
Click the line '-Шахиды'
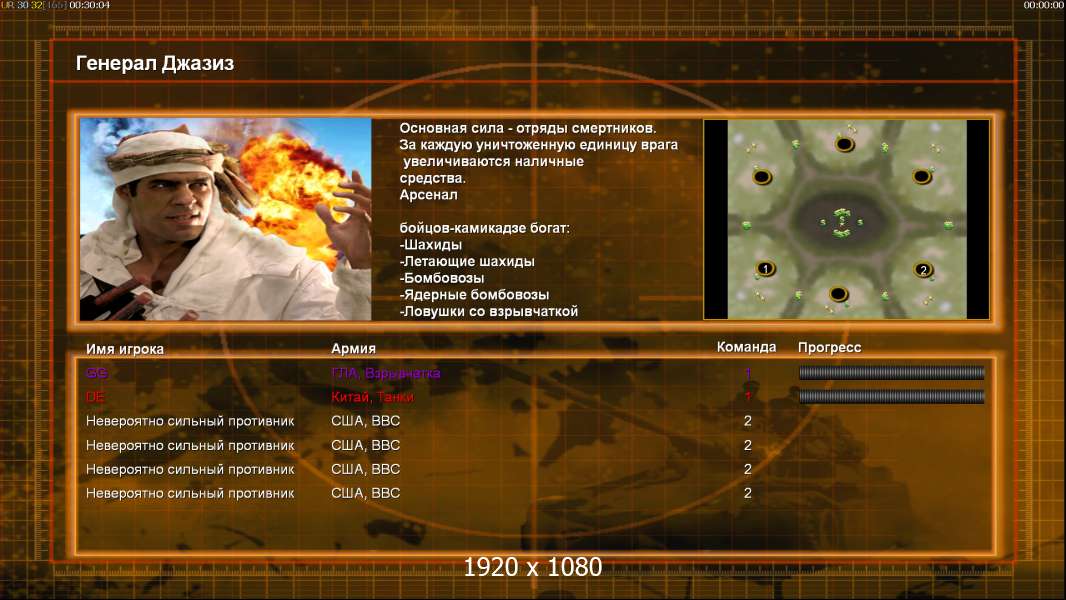click(x=431, y=245)
